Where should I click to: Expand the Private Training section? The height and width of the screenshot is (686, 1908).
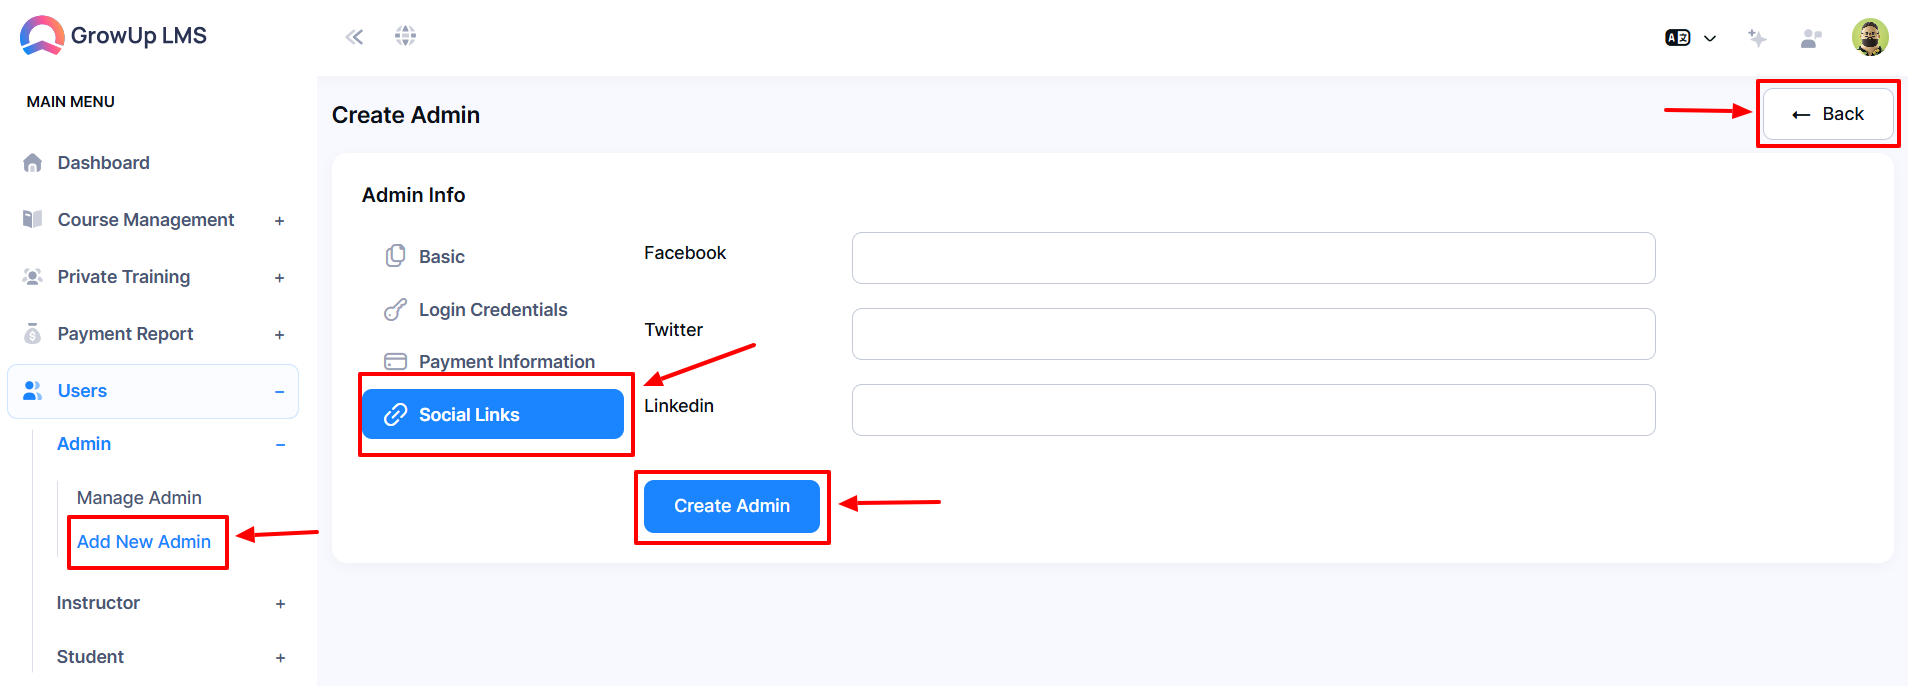(x=153, y=277)
